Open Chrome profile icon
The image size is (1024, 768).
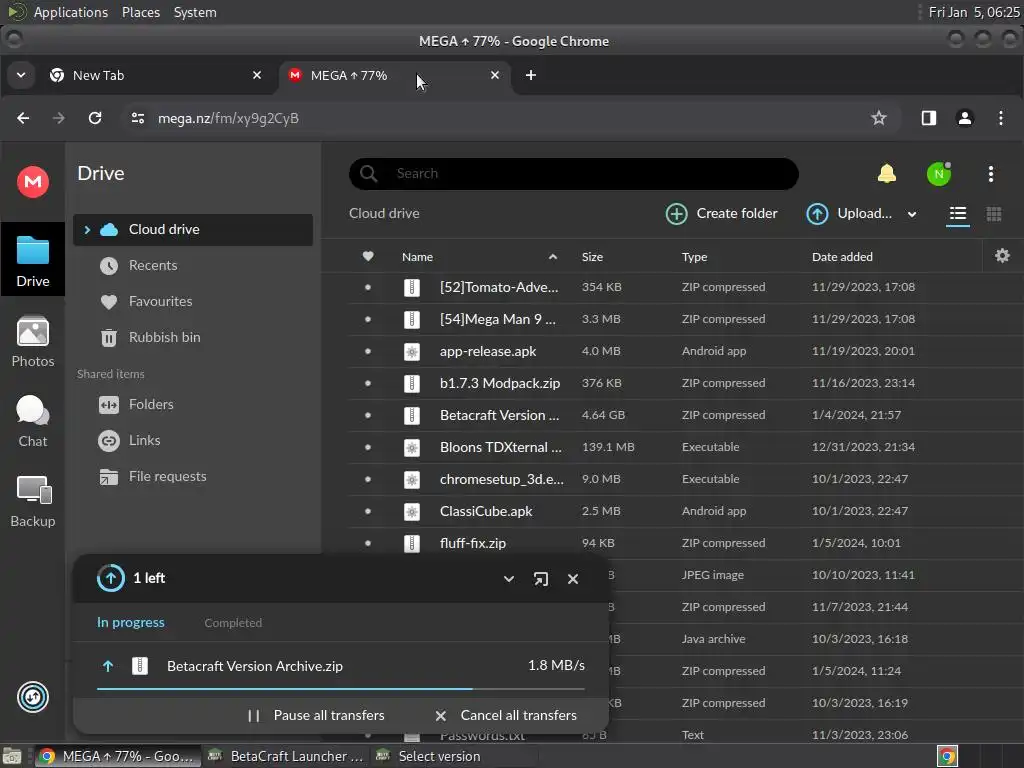coord(965,118)
